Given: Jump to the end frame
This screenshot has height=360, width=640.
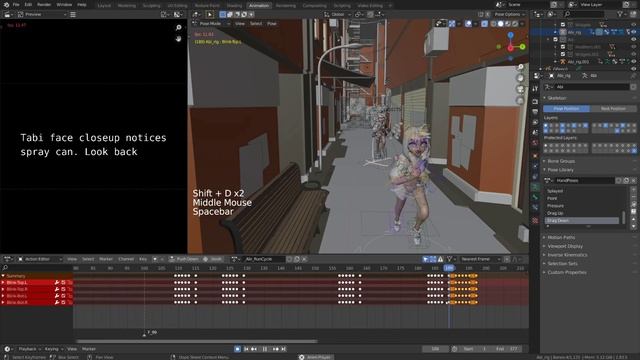Looking at the screenshot, I should point(283,349).
